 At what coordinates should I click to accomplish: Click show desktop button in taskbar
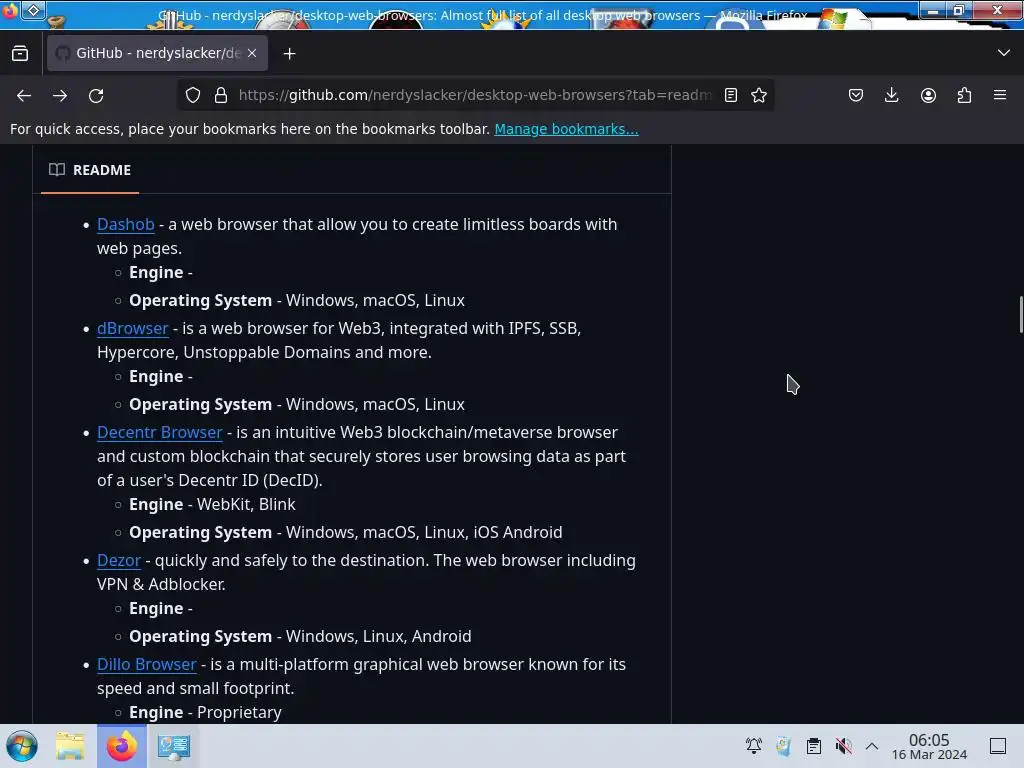(998, 745)
